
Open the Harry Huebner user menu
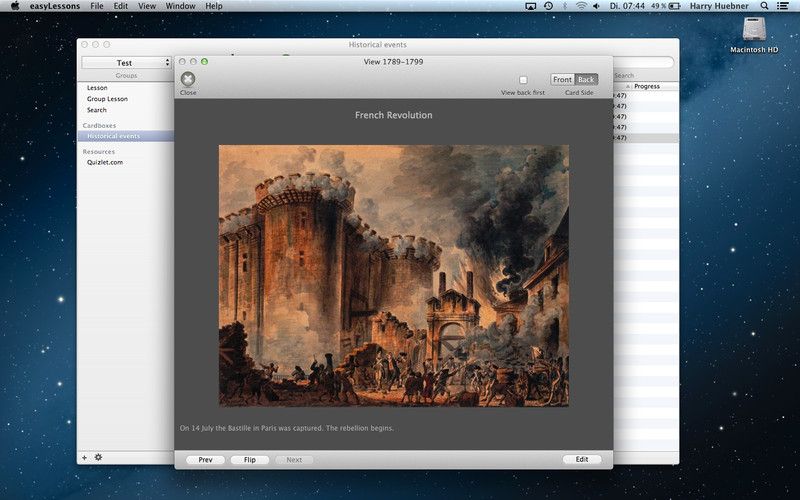(x=719, y=6)
